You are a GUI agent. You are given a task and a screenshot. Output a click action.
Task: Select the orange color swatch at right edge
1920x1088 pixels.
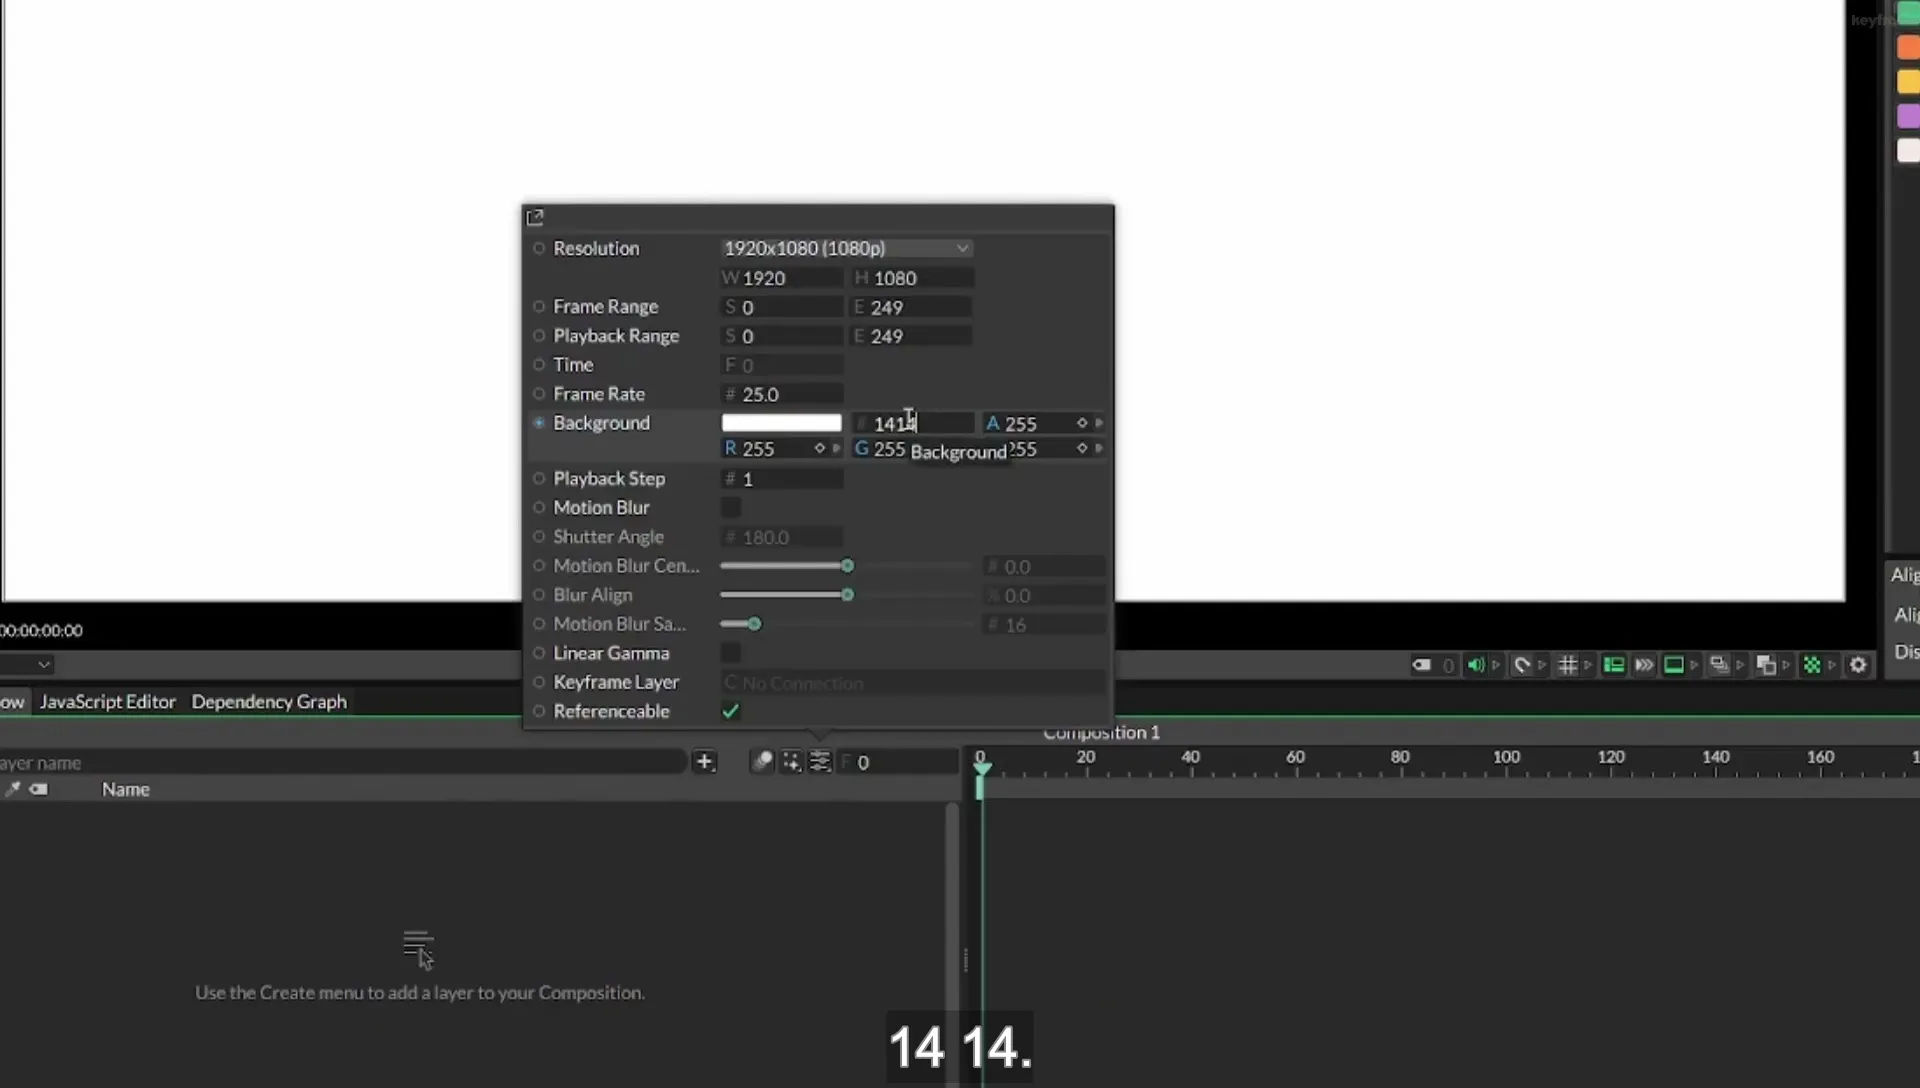pyautogui.click(x=1908, y=47)
